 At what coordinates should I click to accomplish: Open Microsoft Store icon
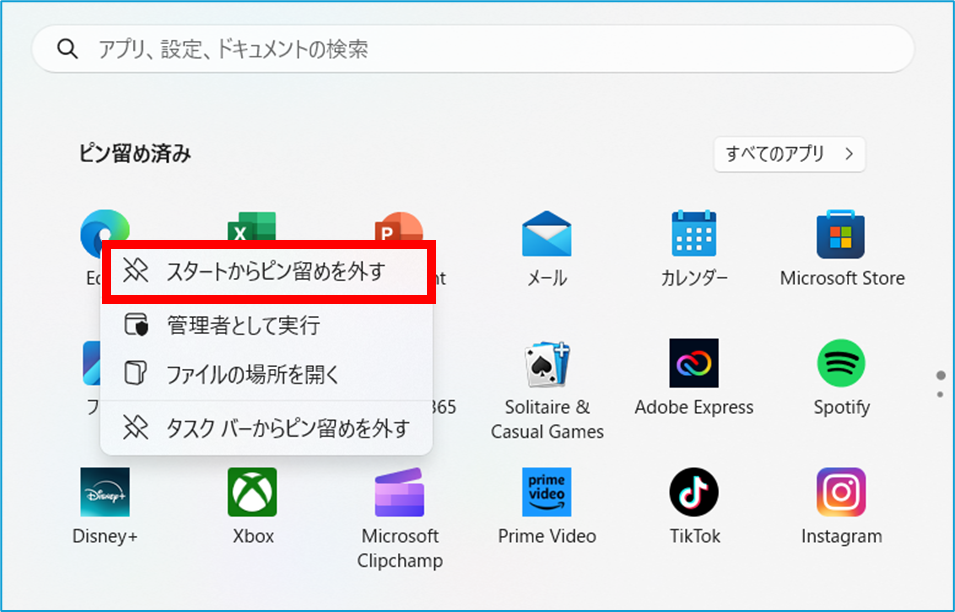pyautogui.click(x=841, y=236)
